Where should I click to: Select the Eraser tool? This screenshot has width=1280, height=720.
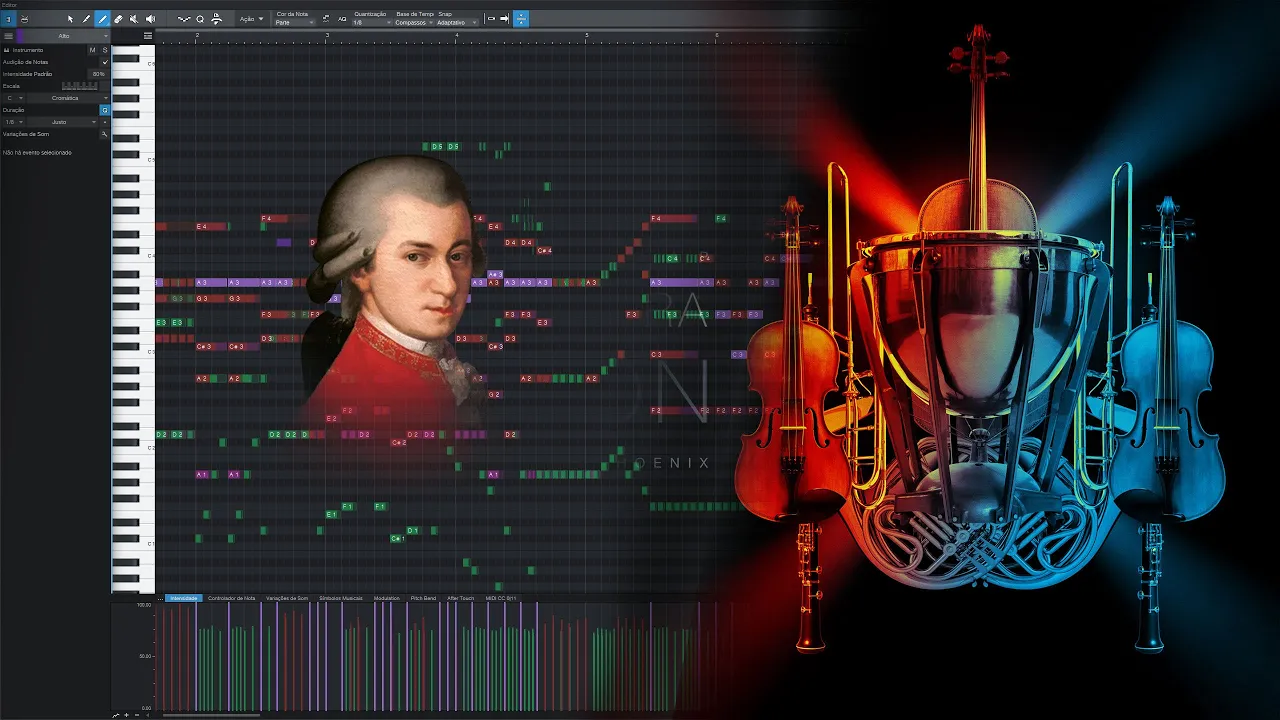[118, 19]
